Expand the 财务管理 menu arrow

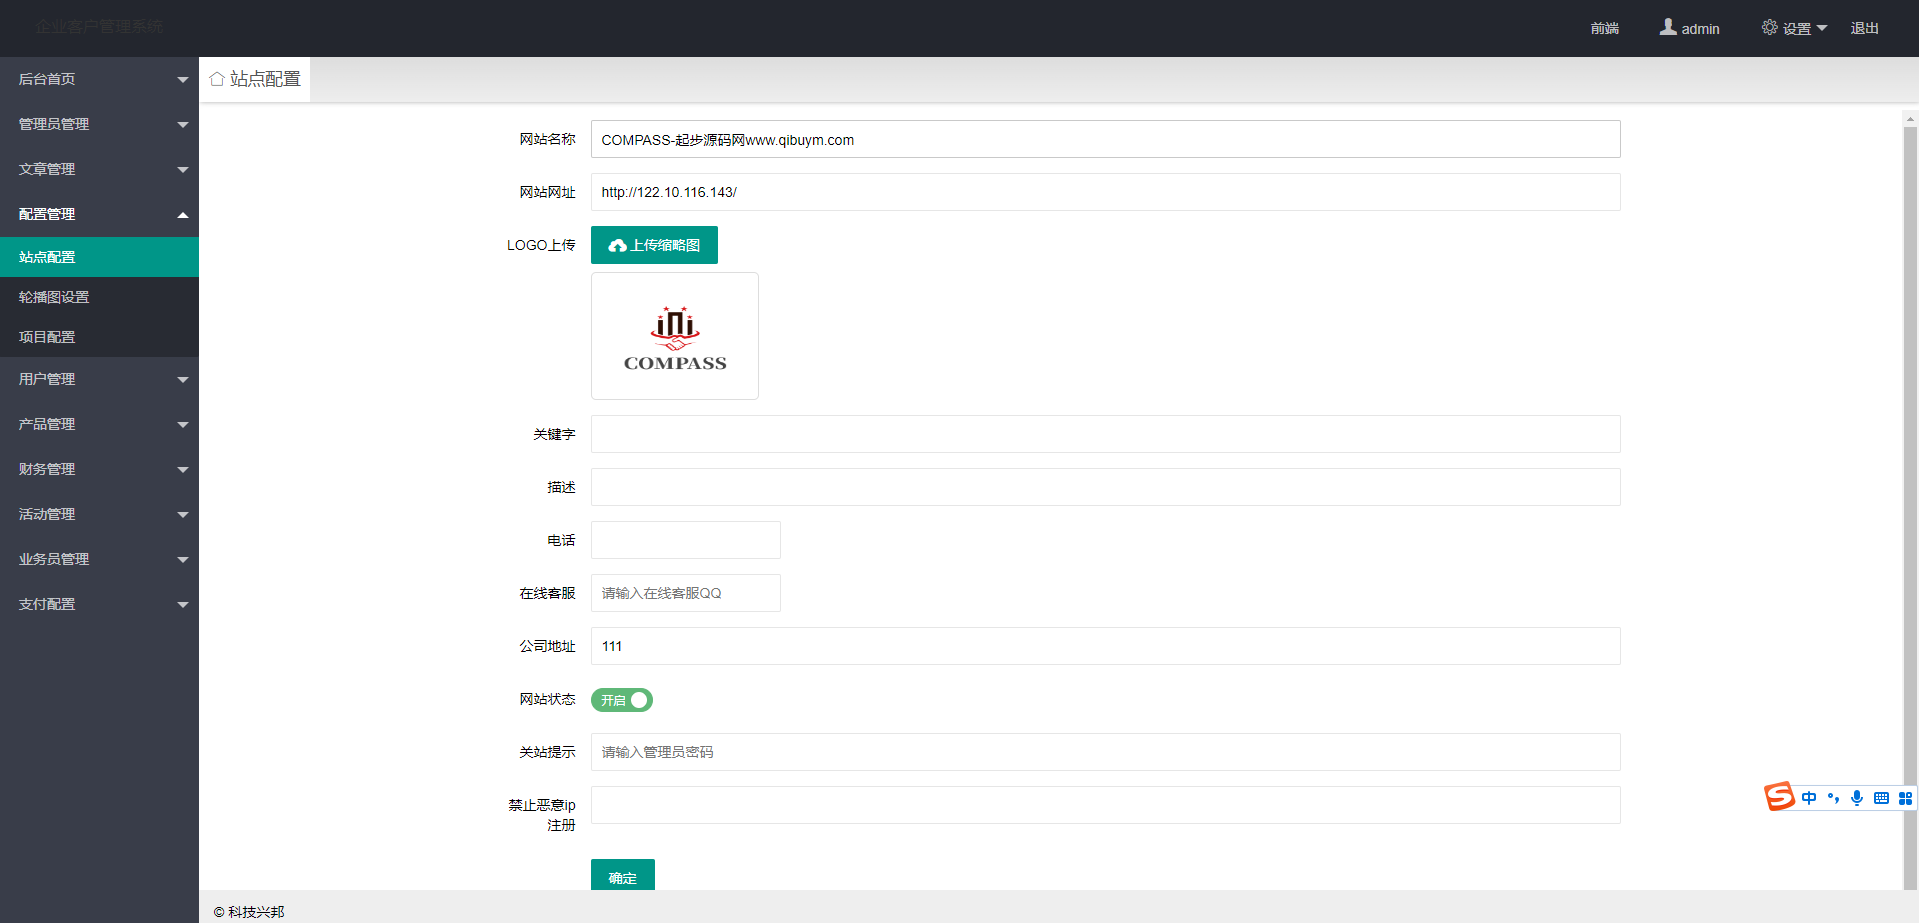(x=183, y=470)
